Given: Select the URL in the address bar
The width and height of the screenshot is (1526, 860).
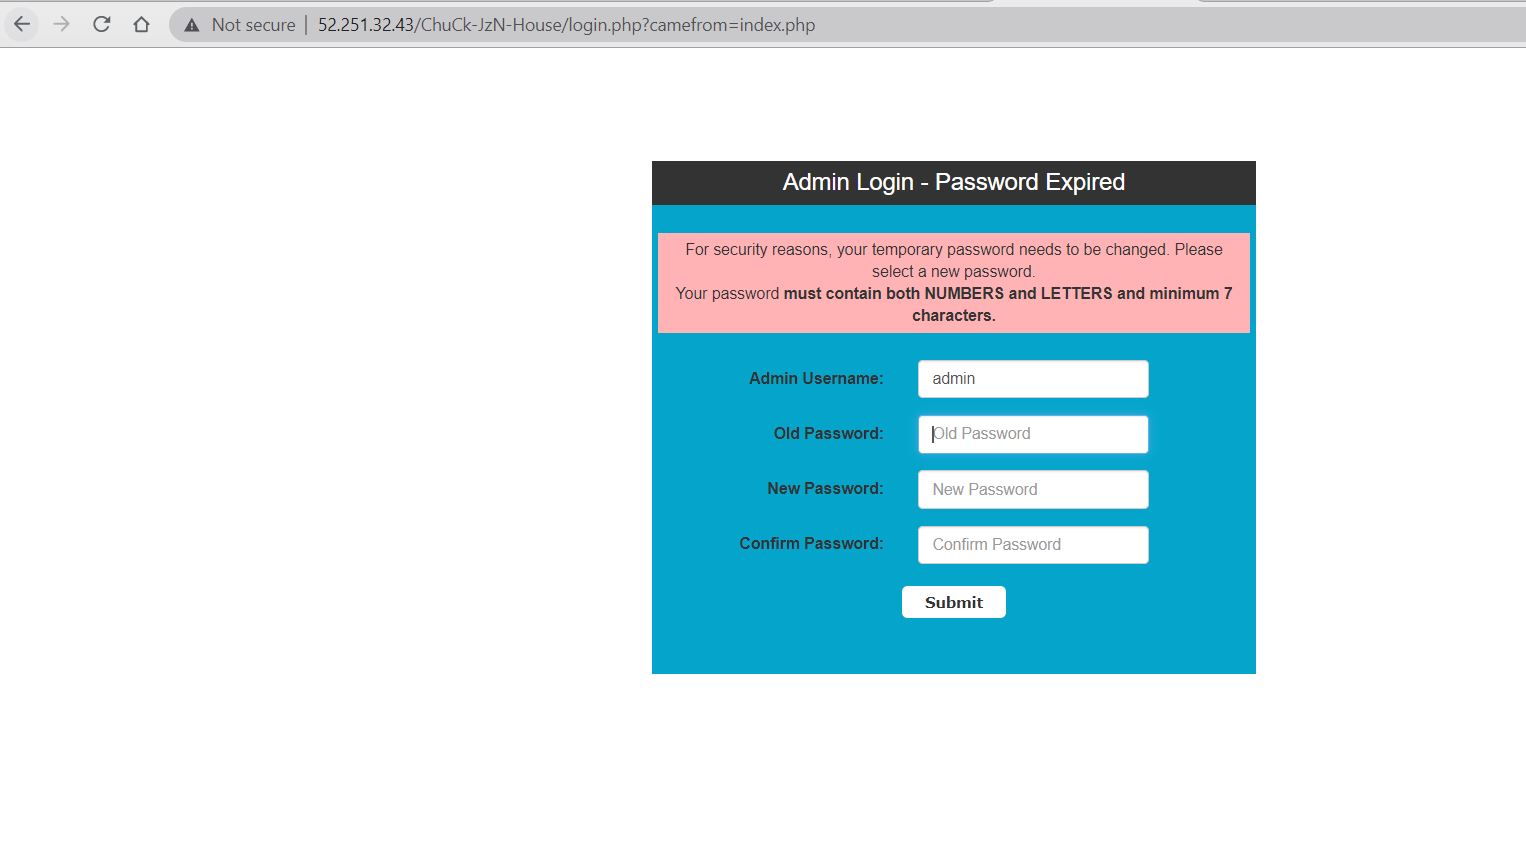Looking at the screenshot, I should [566, 25].
